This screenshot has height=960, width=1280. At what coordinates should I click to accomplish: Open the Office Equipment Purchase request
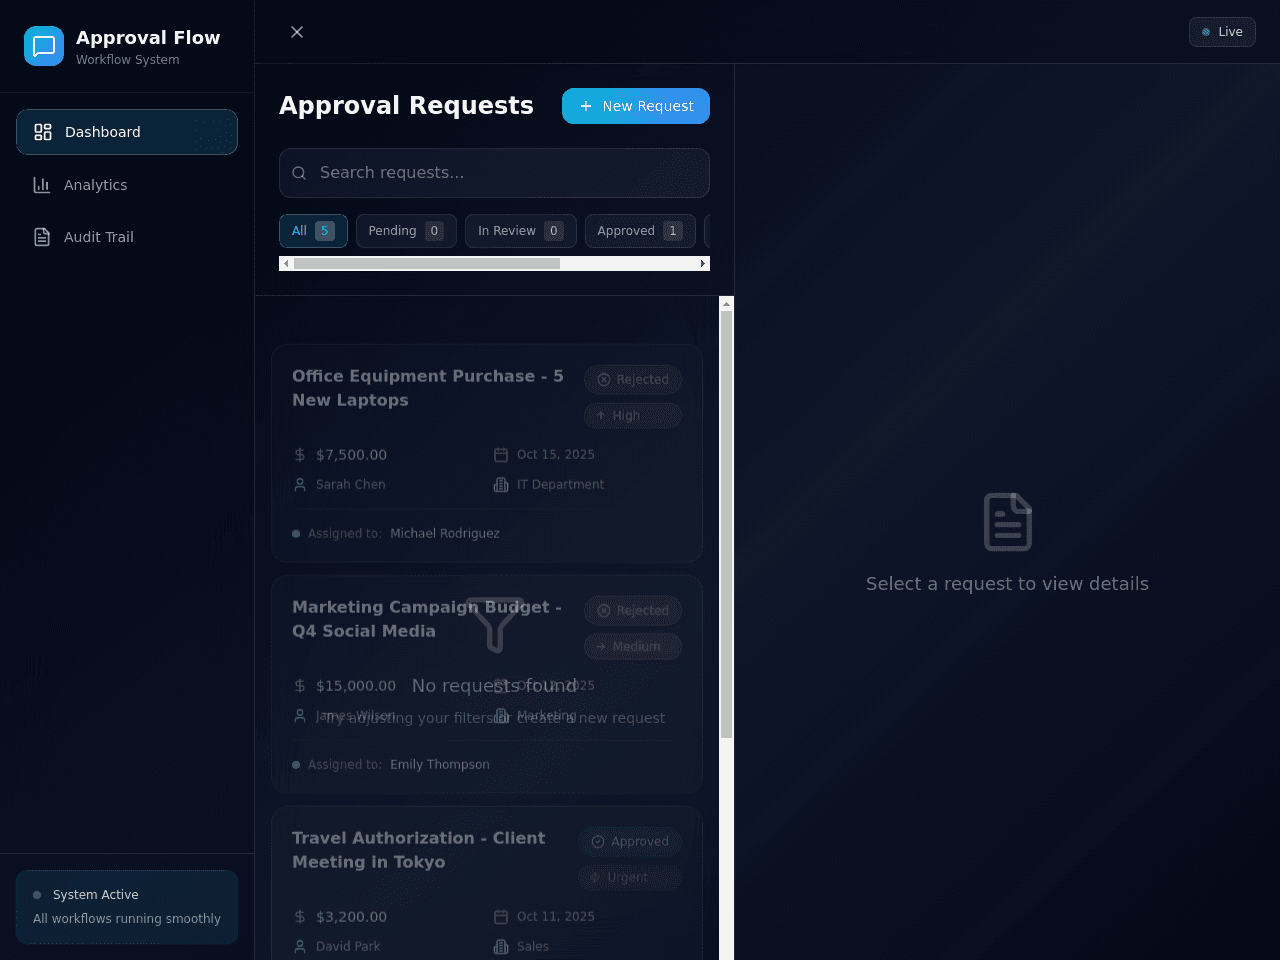(487, 453)
